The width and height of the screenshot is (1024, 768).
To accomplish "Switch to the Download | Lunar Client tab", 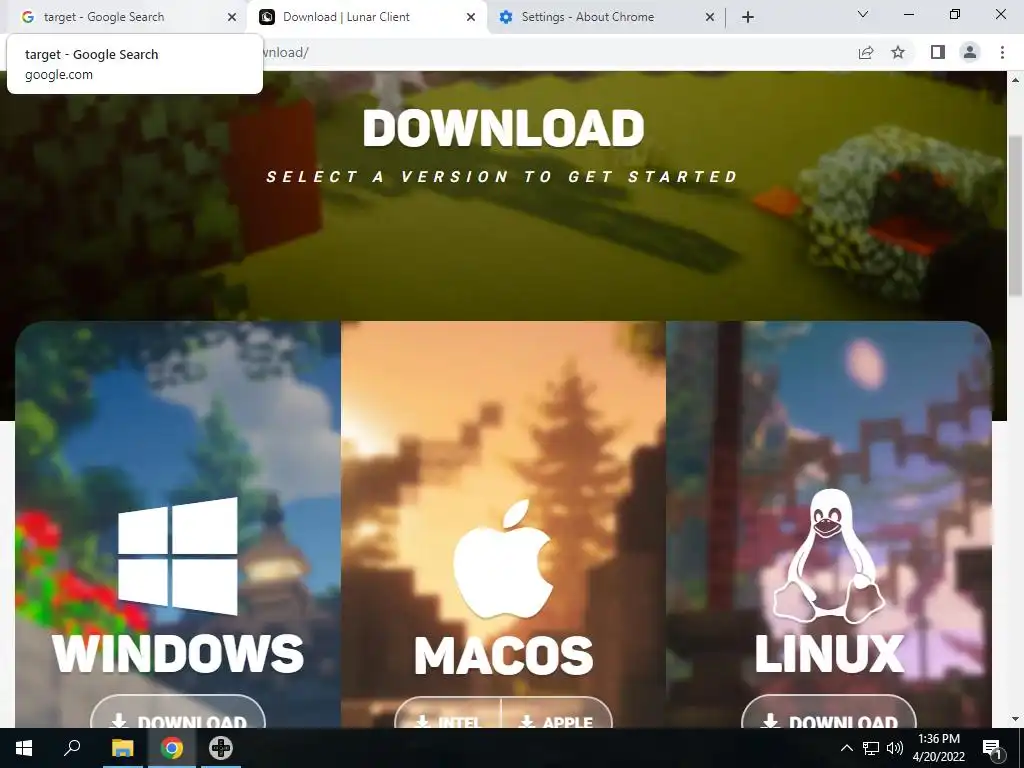I will (366, 17).
